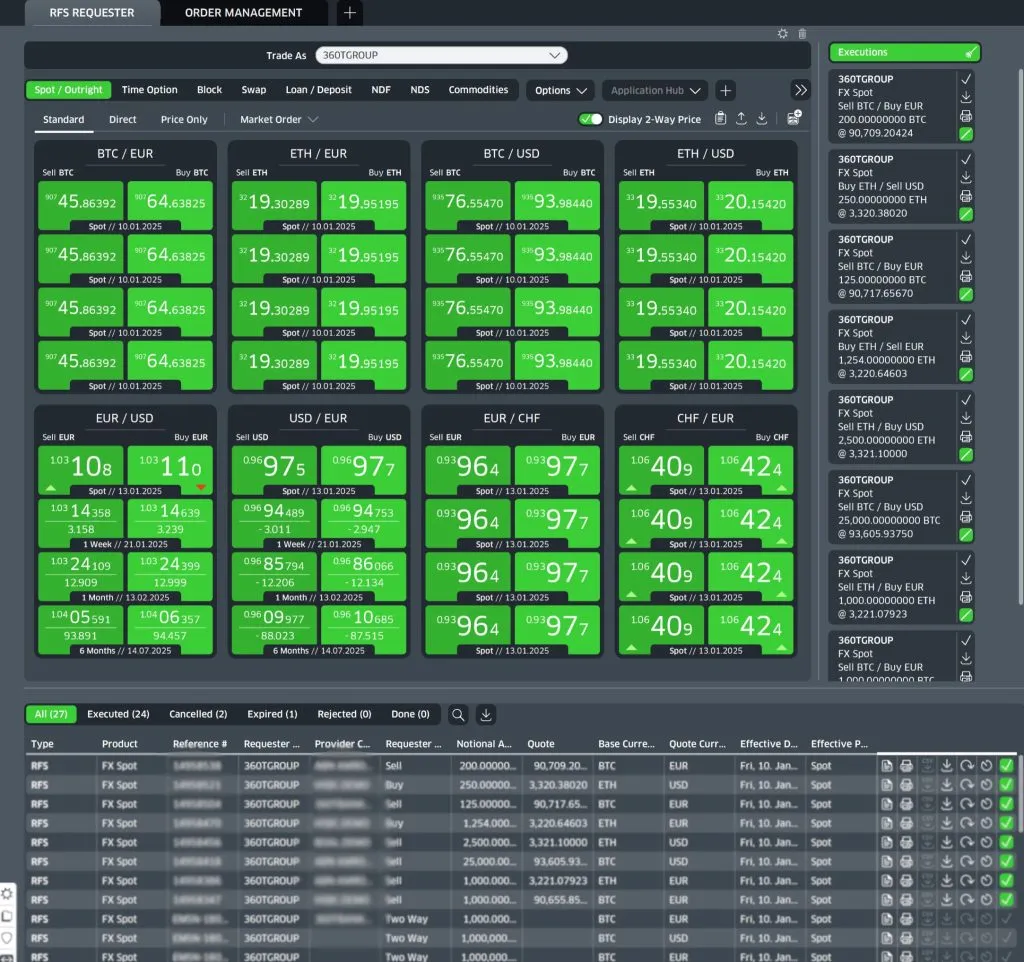Select the Expired (1) filter tab
The width and height of the screenshot is (1024, 962).
[x=272, y=714]
